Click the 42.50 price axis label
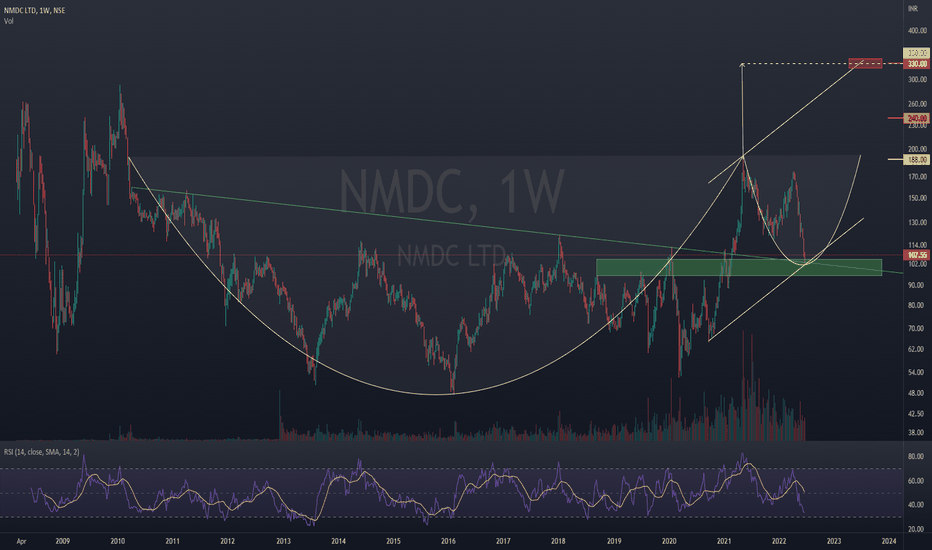Image resolution: width=932 pixels, height=550 pixels. tap(917, 414)
